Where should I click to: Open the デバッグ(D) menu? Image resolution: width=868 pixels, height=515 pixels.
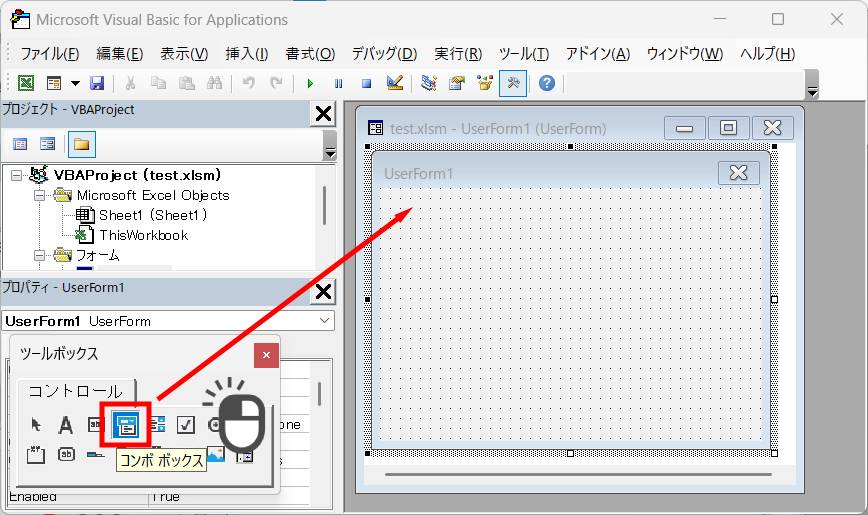pos(385,54)
